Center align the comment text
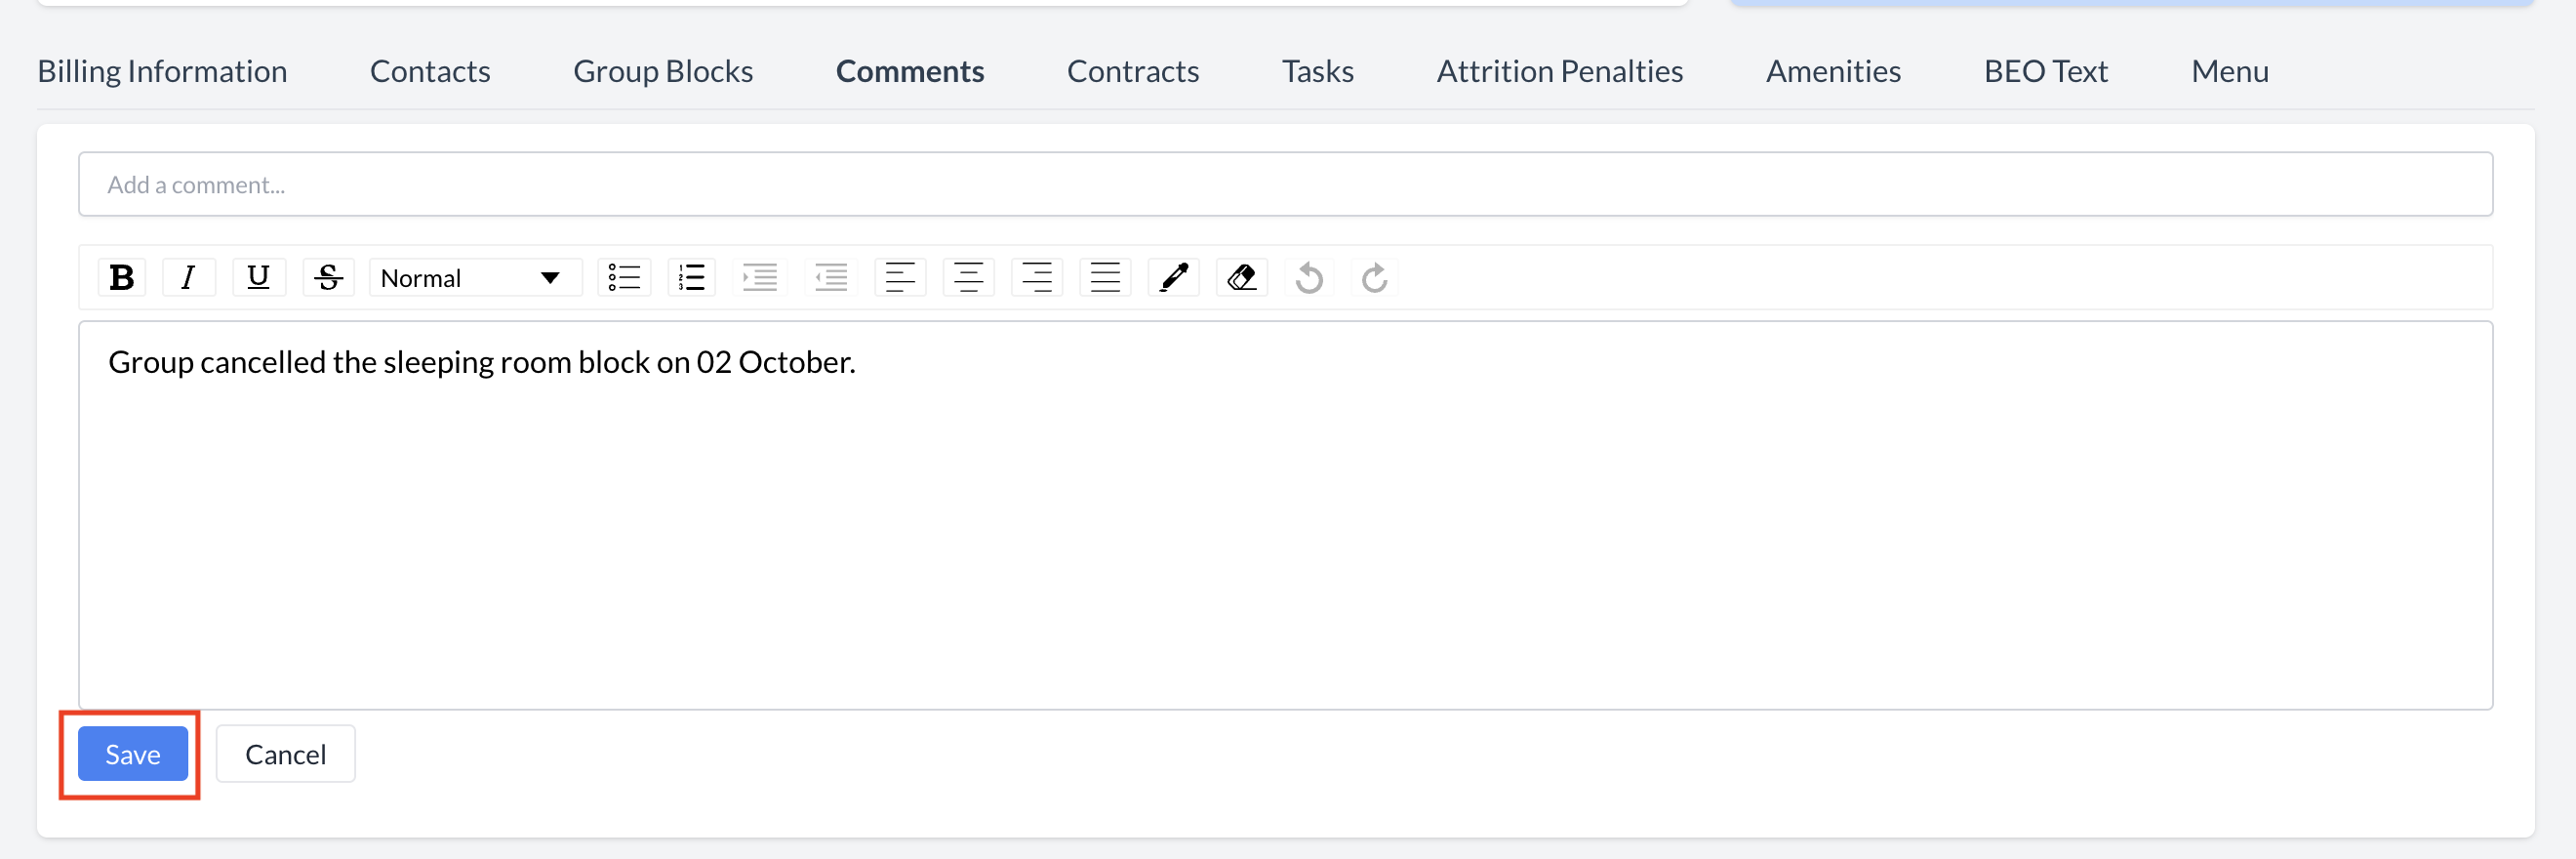Image resolution: width=2576 pixels, height=859 pixels. (968, 277)
